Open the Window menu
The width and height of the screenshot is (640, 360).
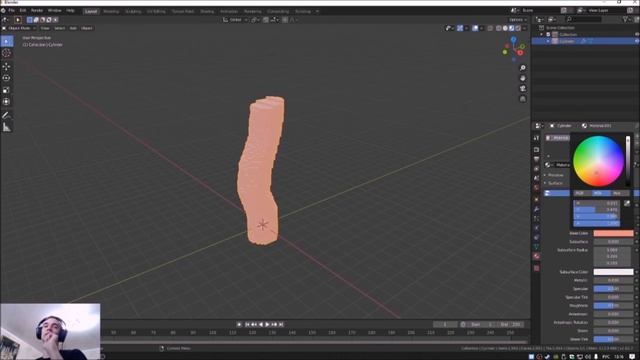click(x=54, y=11)
